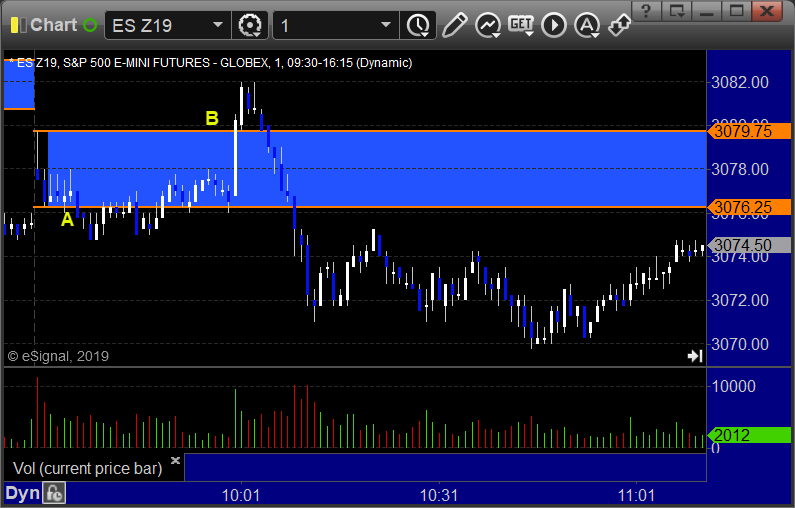Screen dimensions: 795x508
Task: Open the alerts circled-A icon
Action: [587, 25]
